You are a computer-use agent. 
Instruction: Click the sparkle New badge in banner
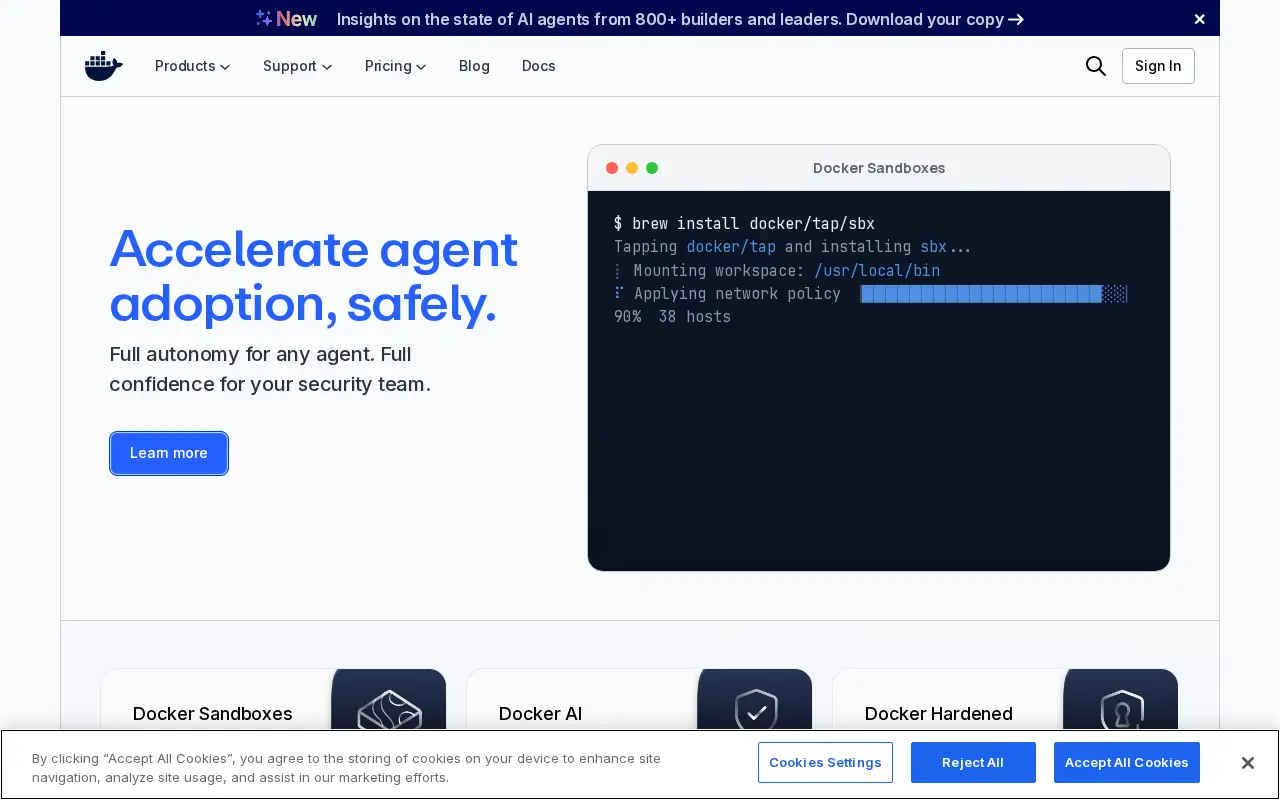(286, 19)
